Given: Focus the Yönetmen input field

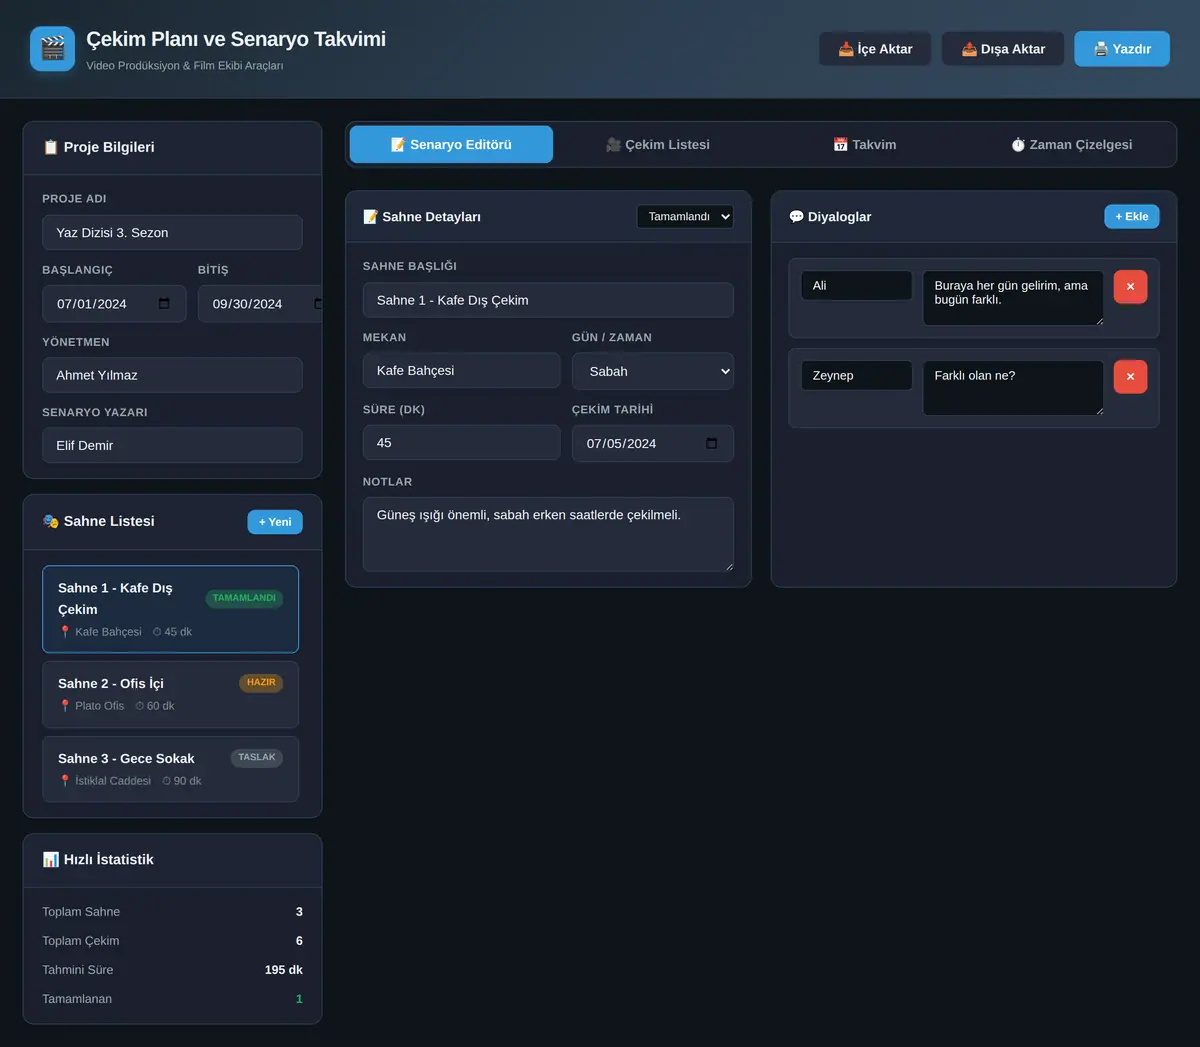Looking at the screenshot, I should click(172, 375).
